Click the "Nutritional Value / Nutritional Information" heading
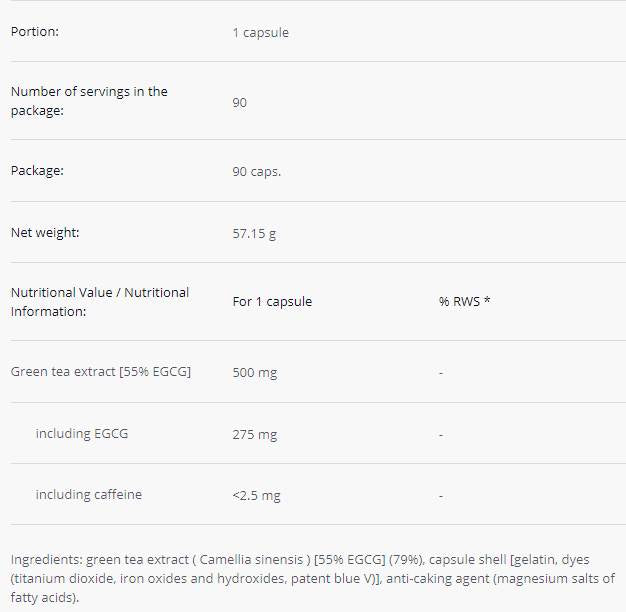626x612 pixels. 99,302
